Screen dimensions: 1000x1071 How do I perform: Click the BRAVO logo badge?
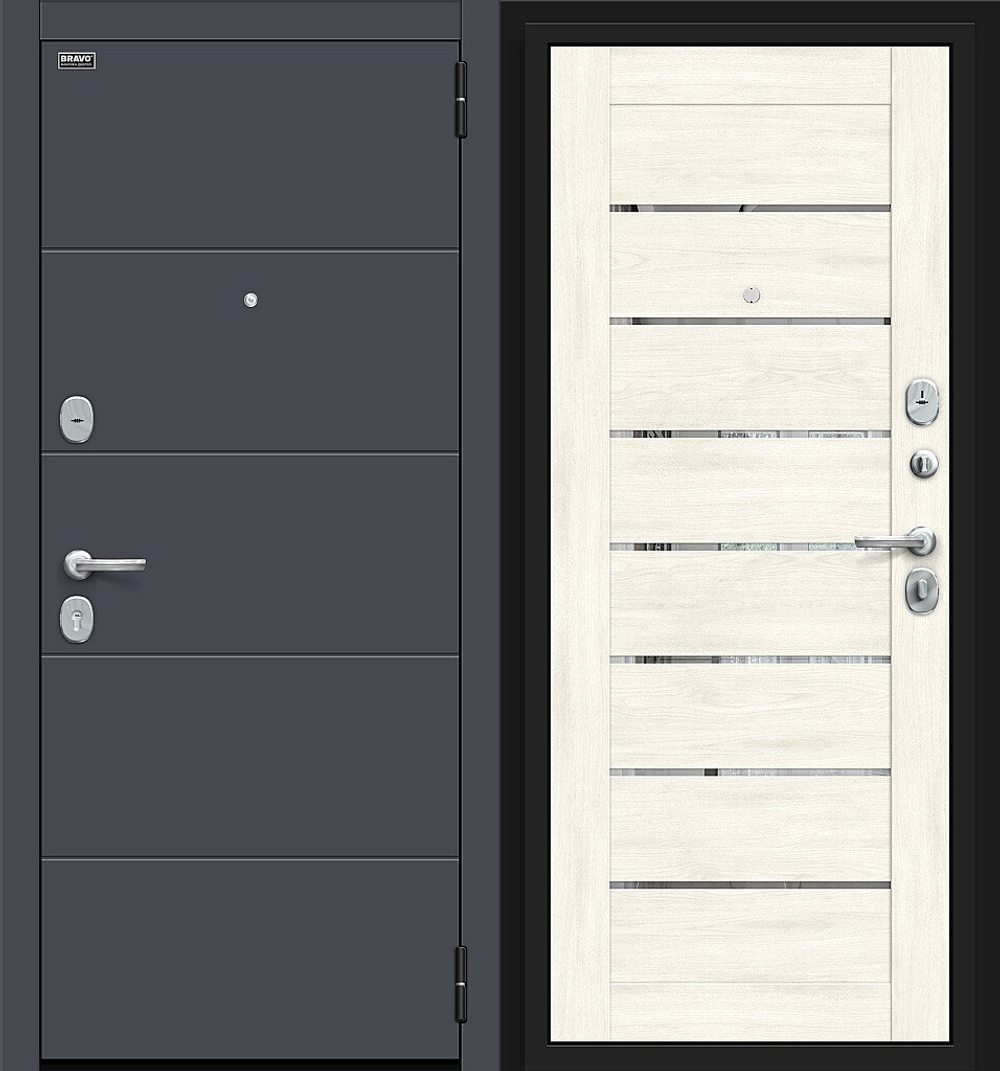(x=77, y=61)
